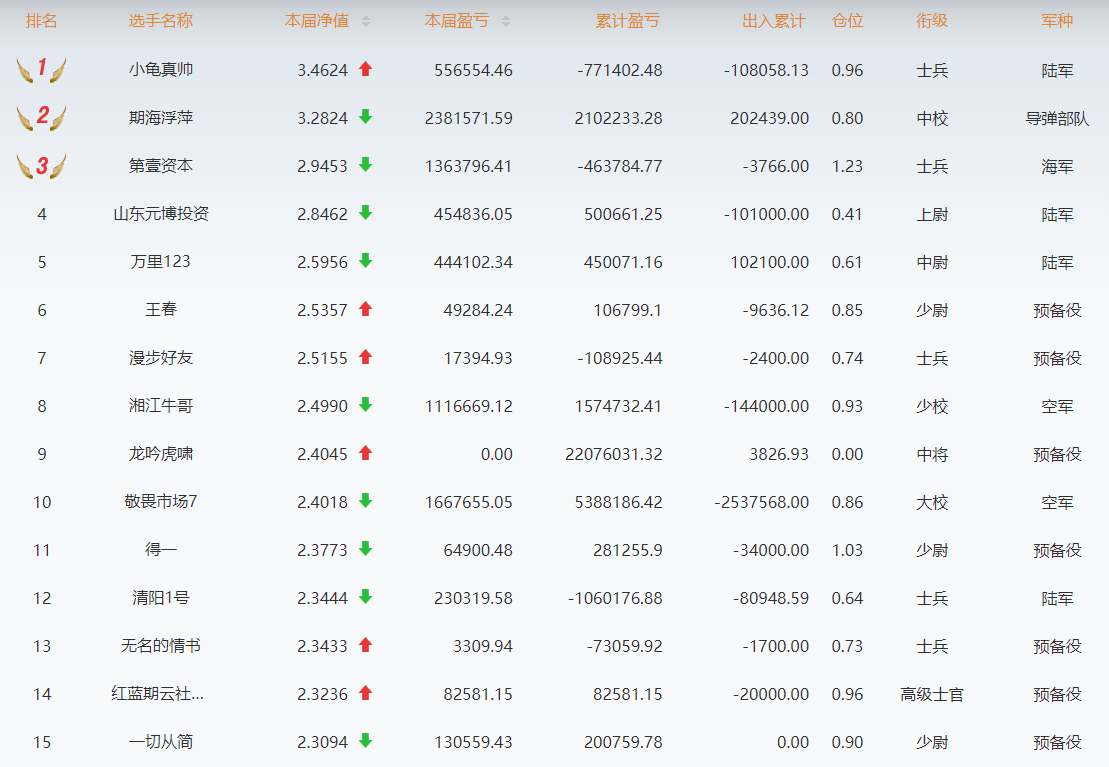Select 中校 rank cell
The image size is (1109, 767).
pyautogui.click(x=932, y=118)
